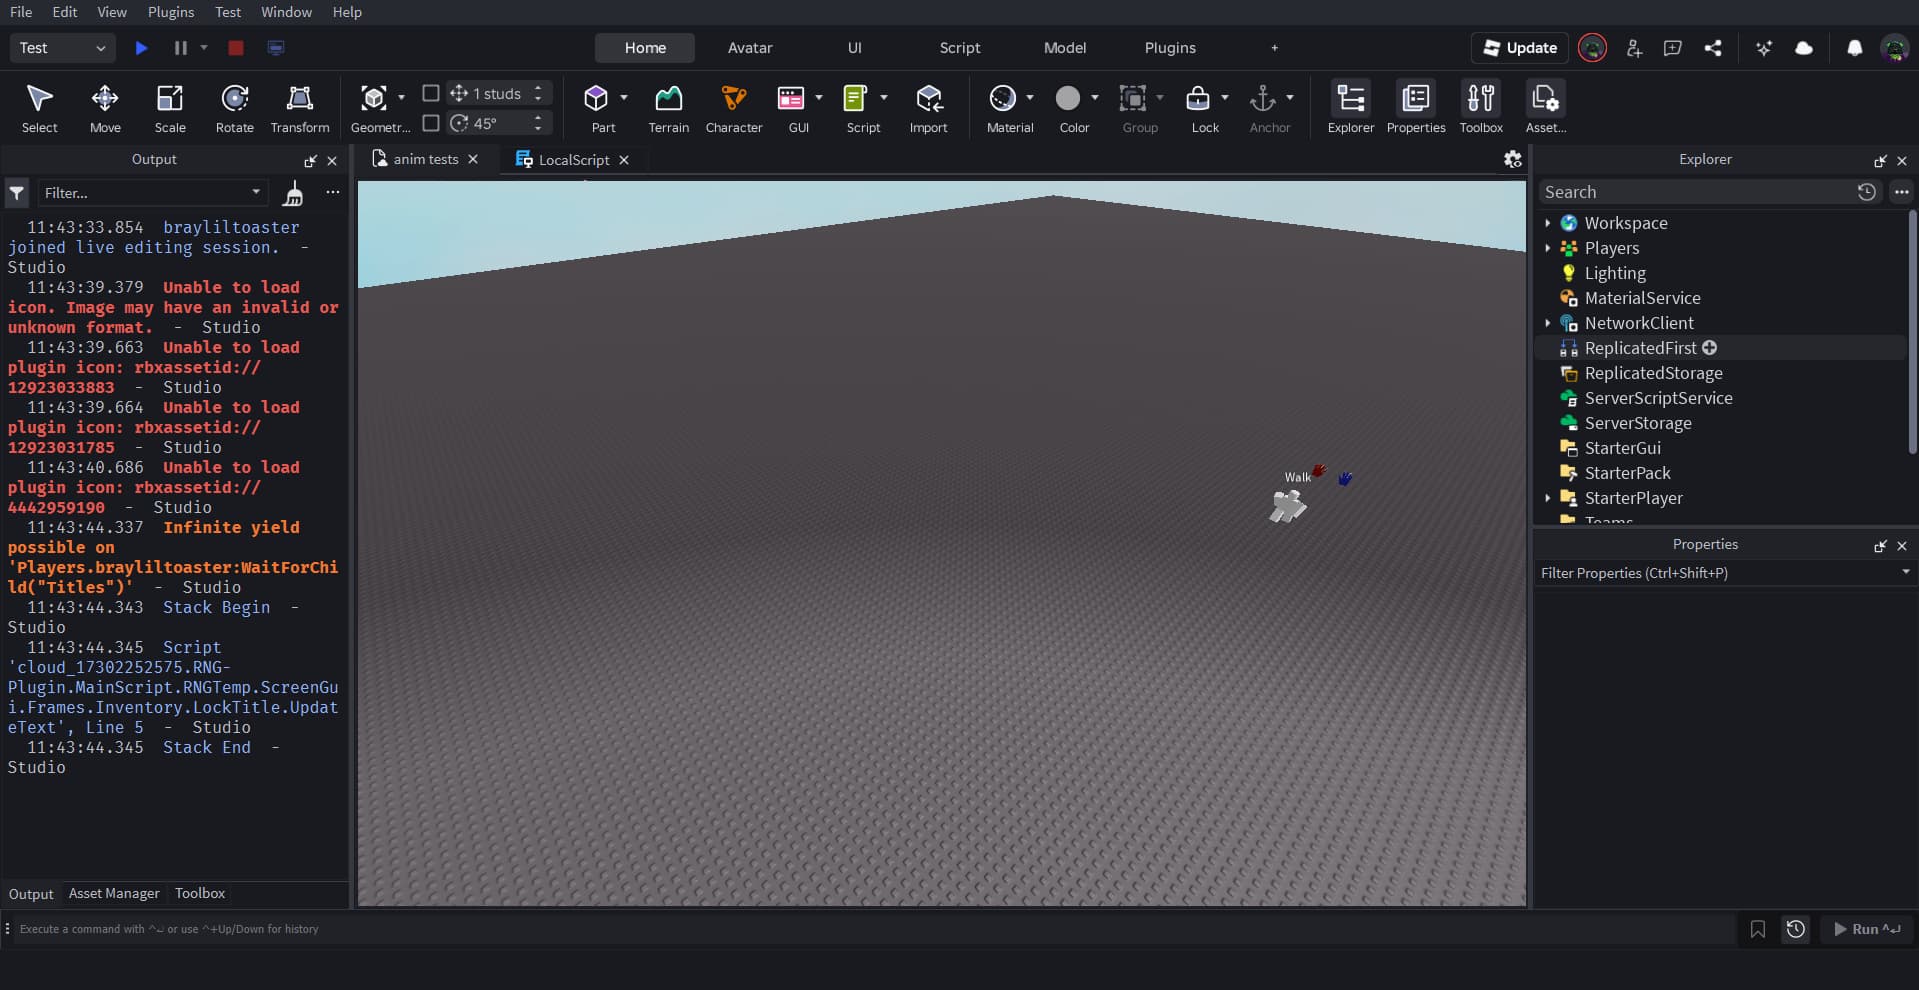The image size is (1919, 990).
Task: Open the Toolbox from the ribbon
Action: pos(1481,108)
